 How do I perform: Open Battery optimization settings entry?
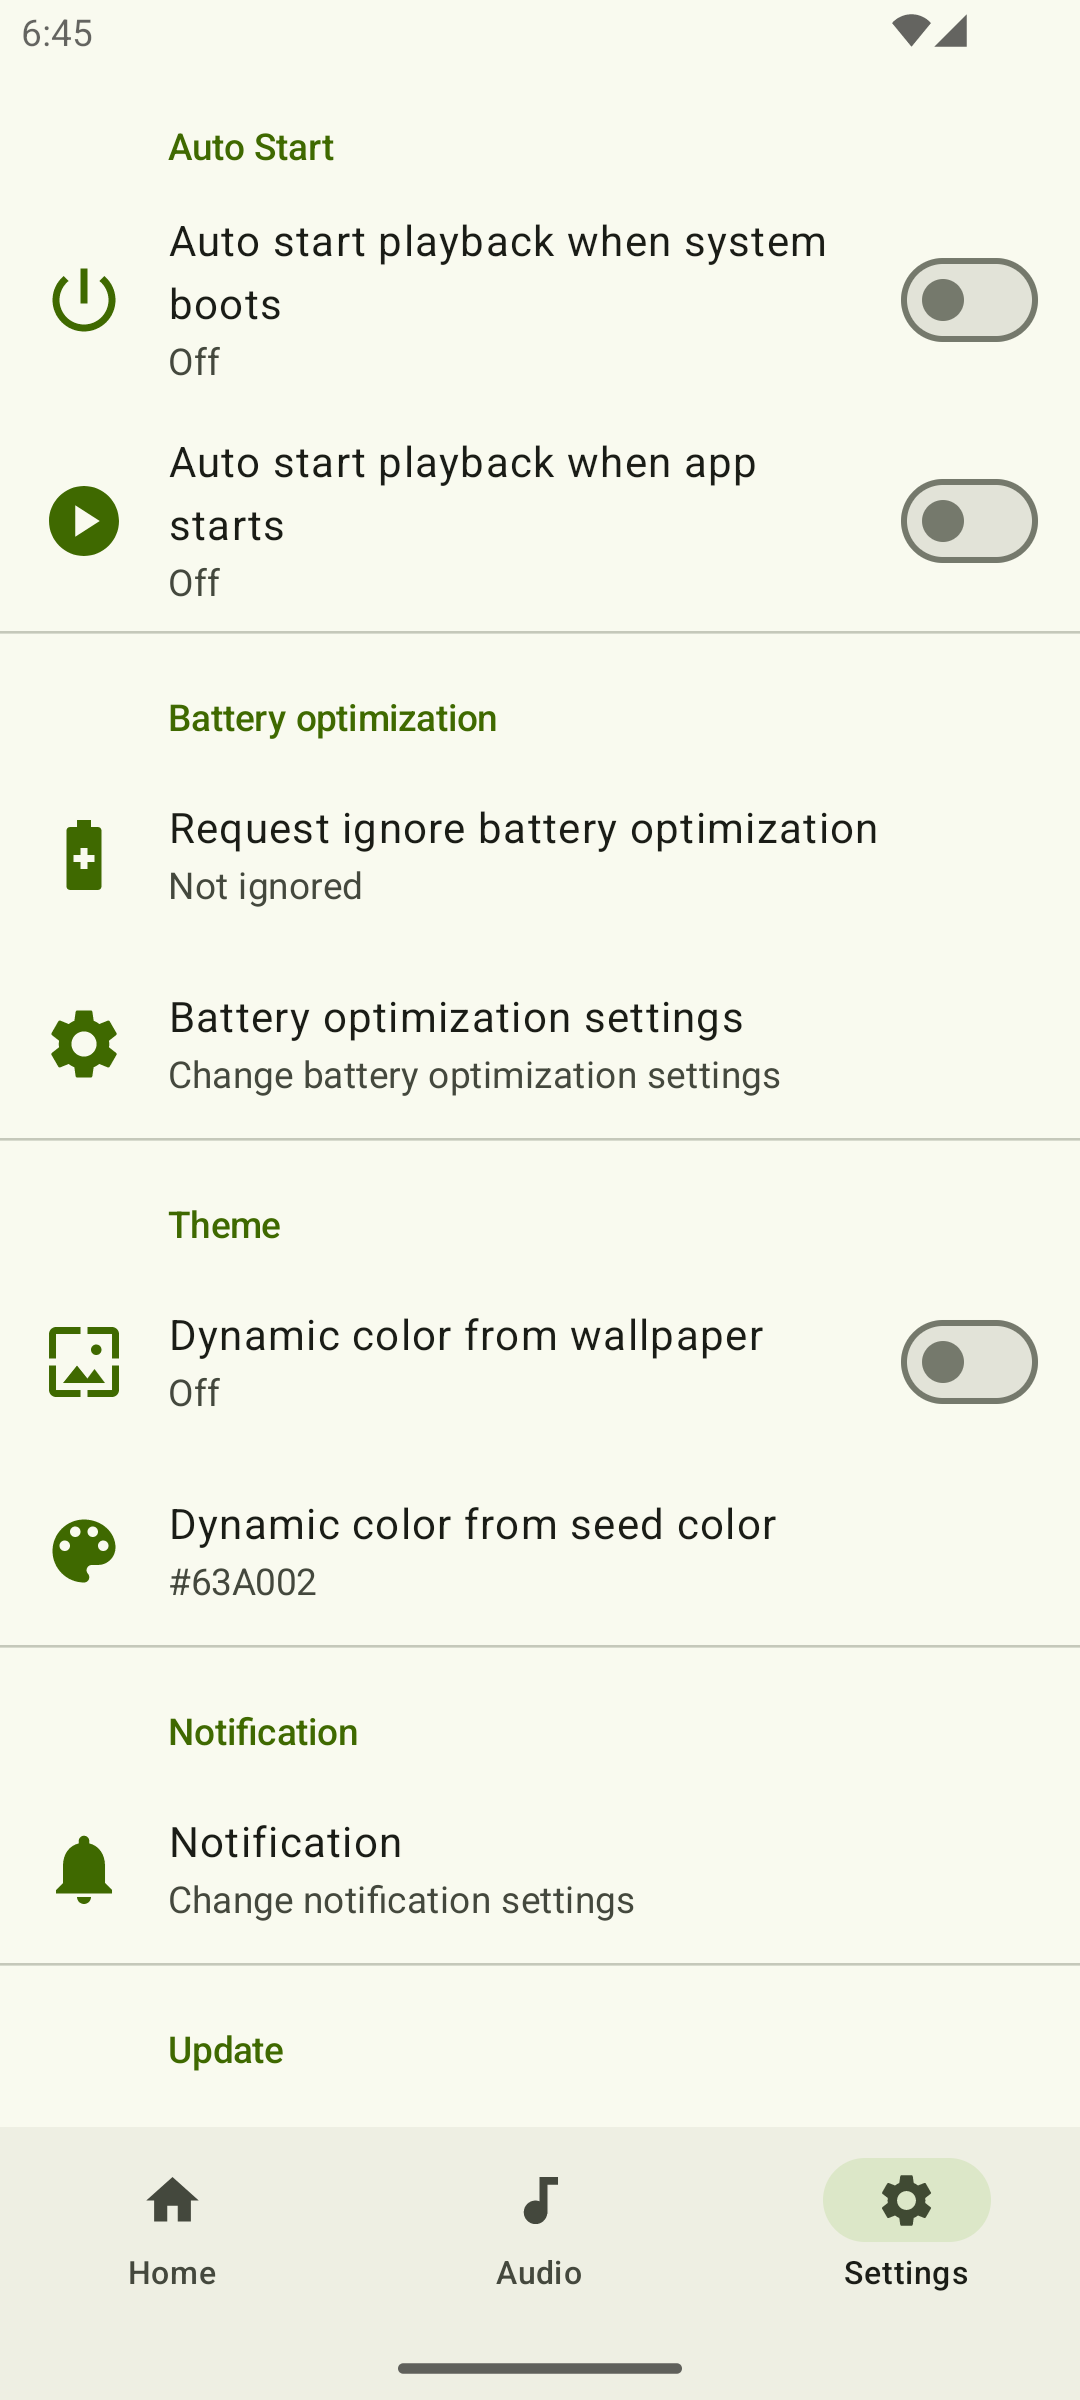(x=474, y=1044)
